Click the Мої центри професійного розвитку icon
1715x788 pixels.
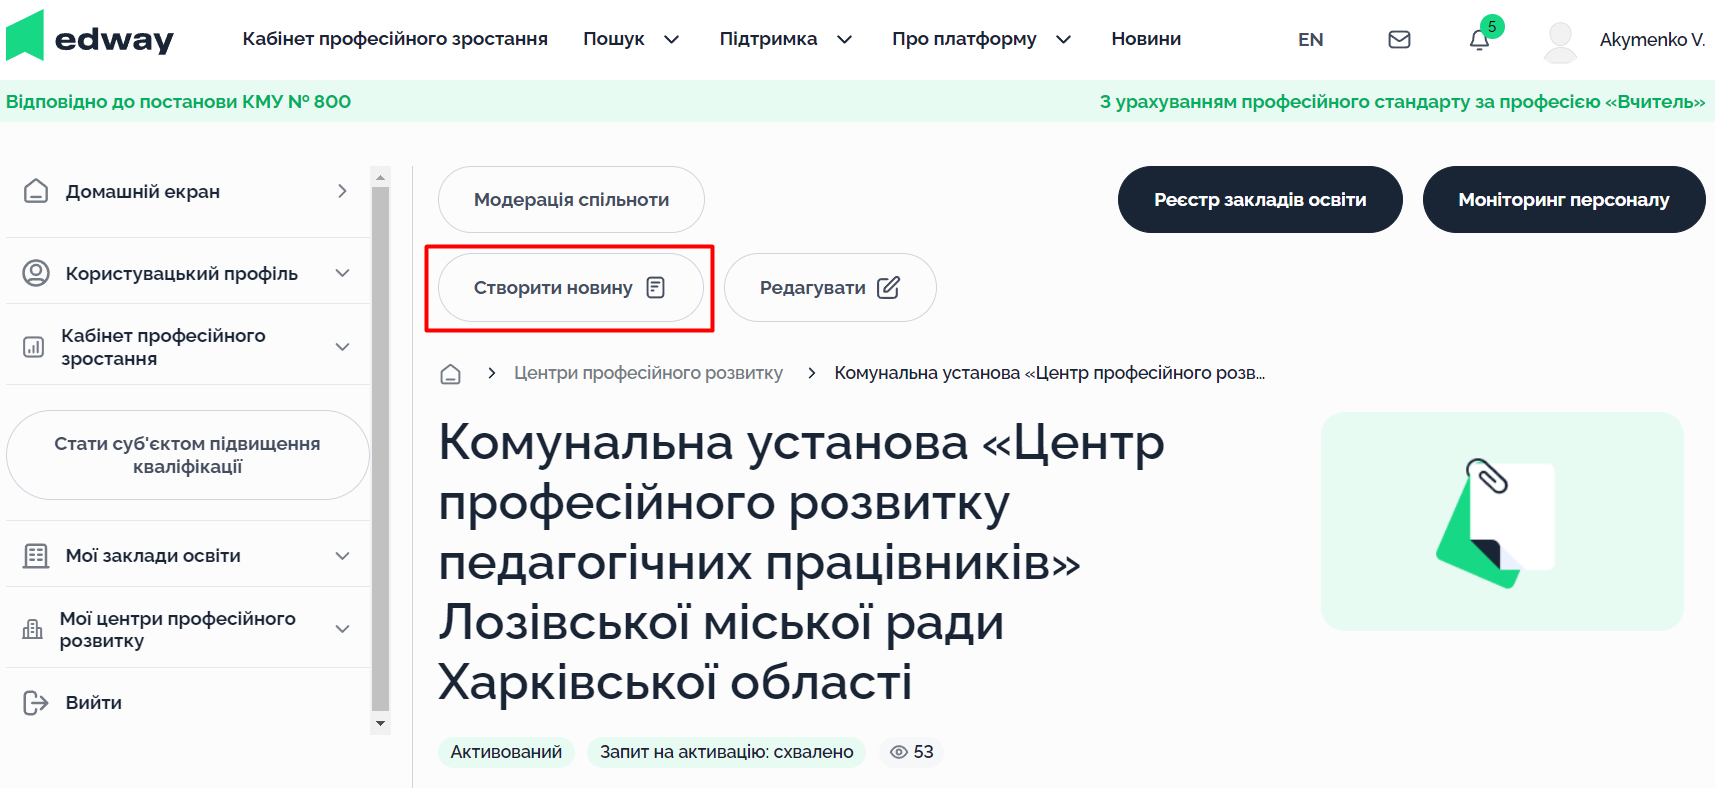click(33, 629)
